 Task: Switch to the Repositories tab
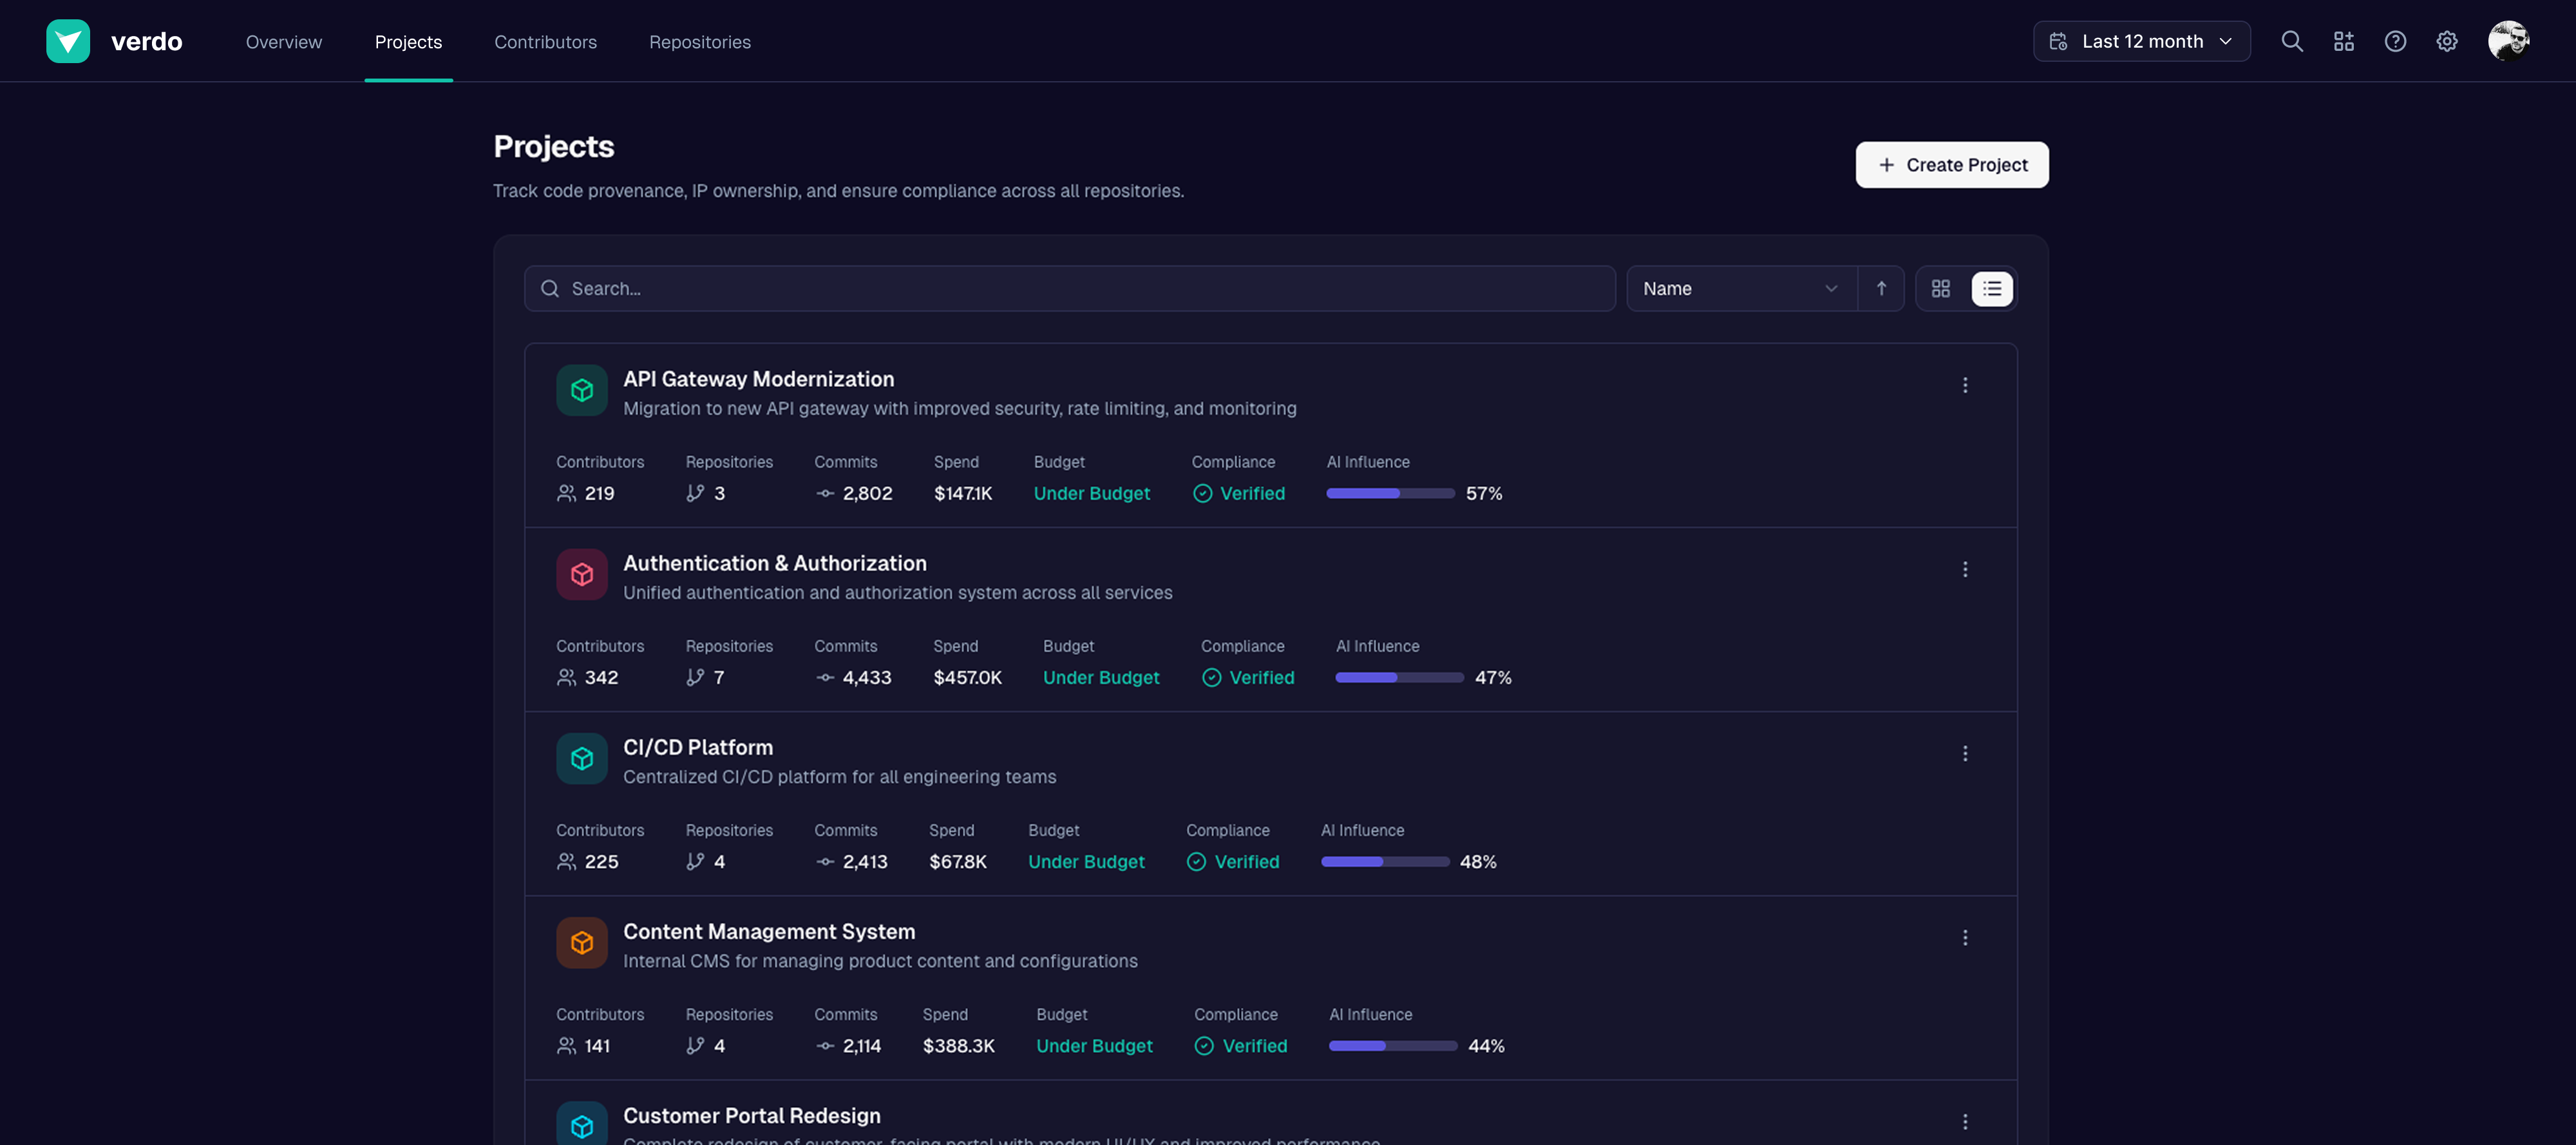coord(699,42)
